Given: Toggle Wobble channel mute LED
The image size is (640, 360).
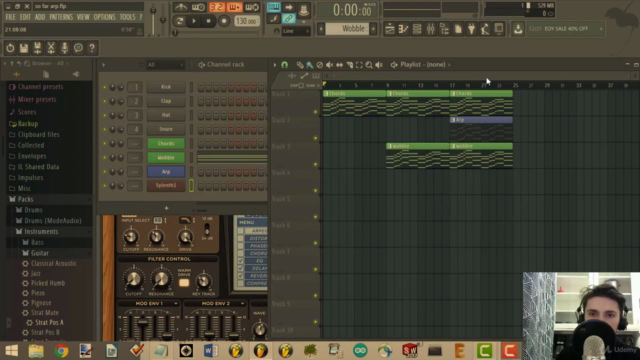Looking at the screenshot, I should pos(104,158).
